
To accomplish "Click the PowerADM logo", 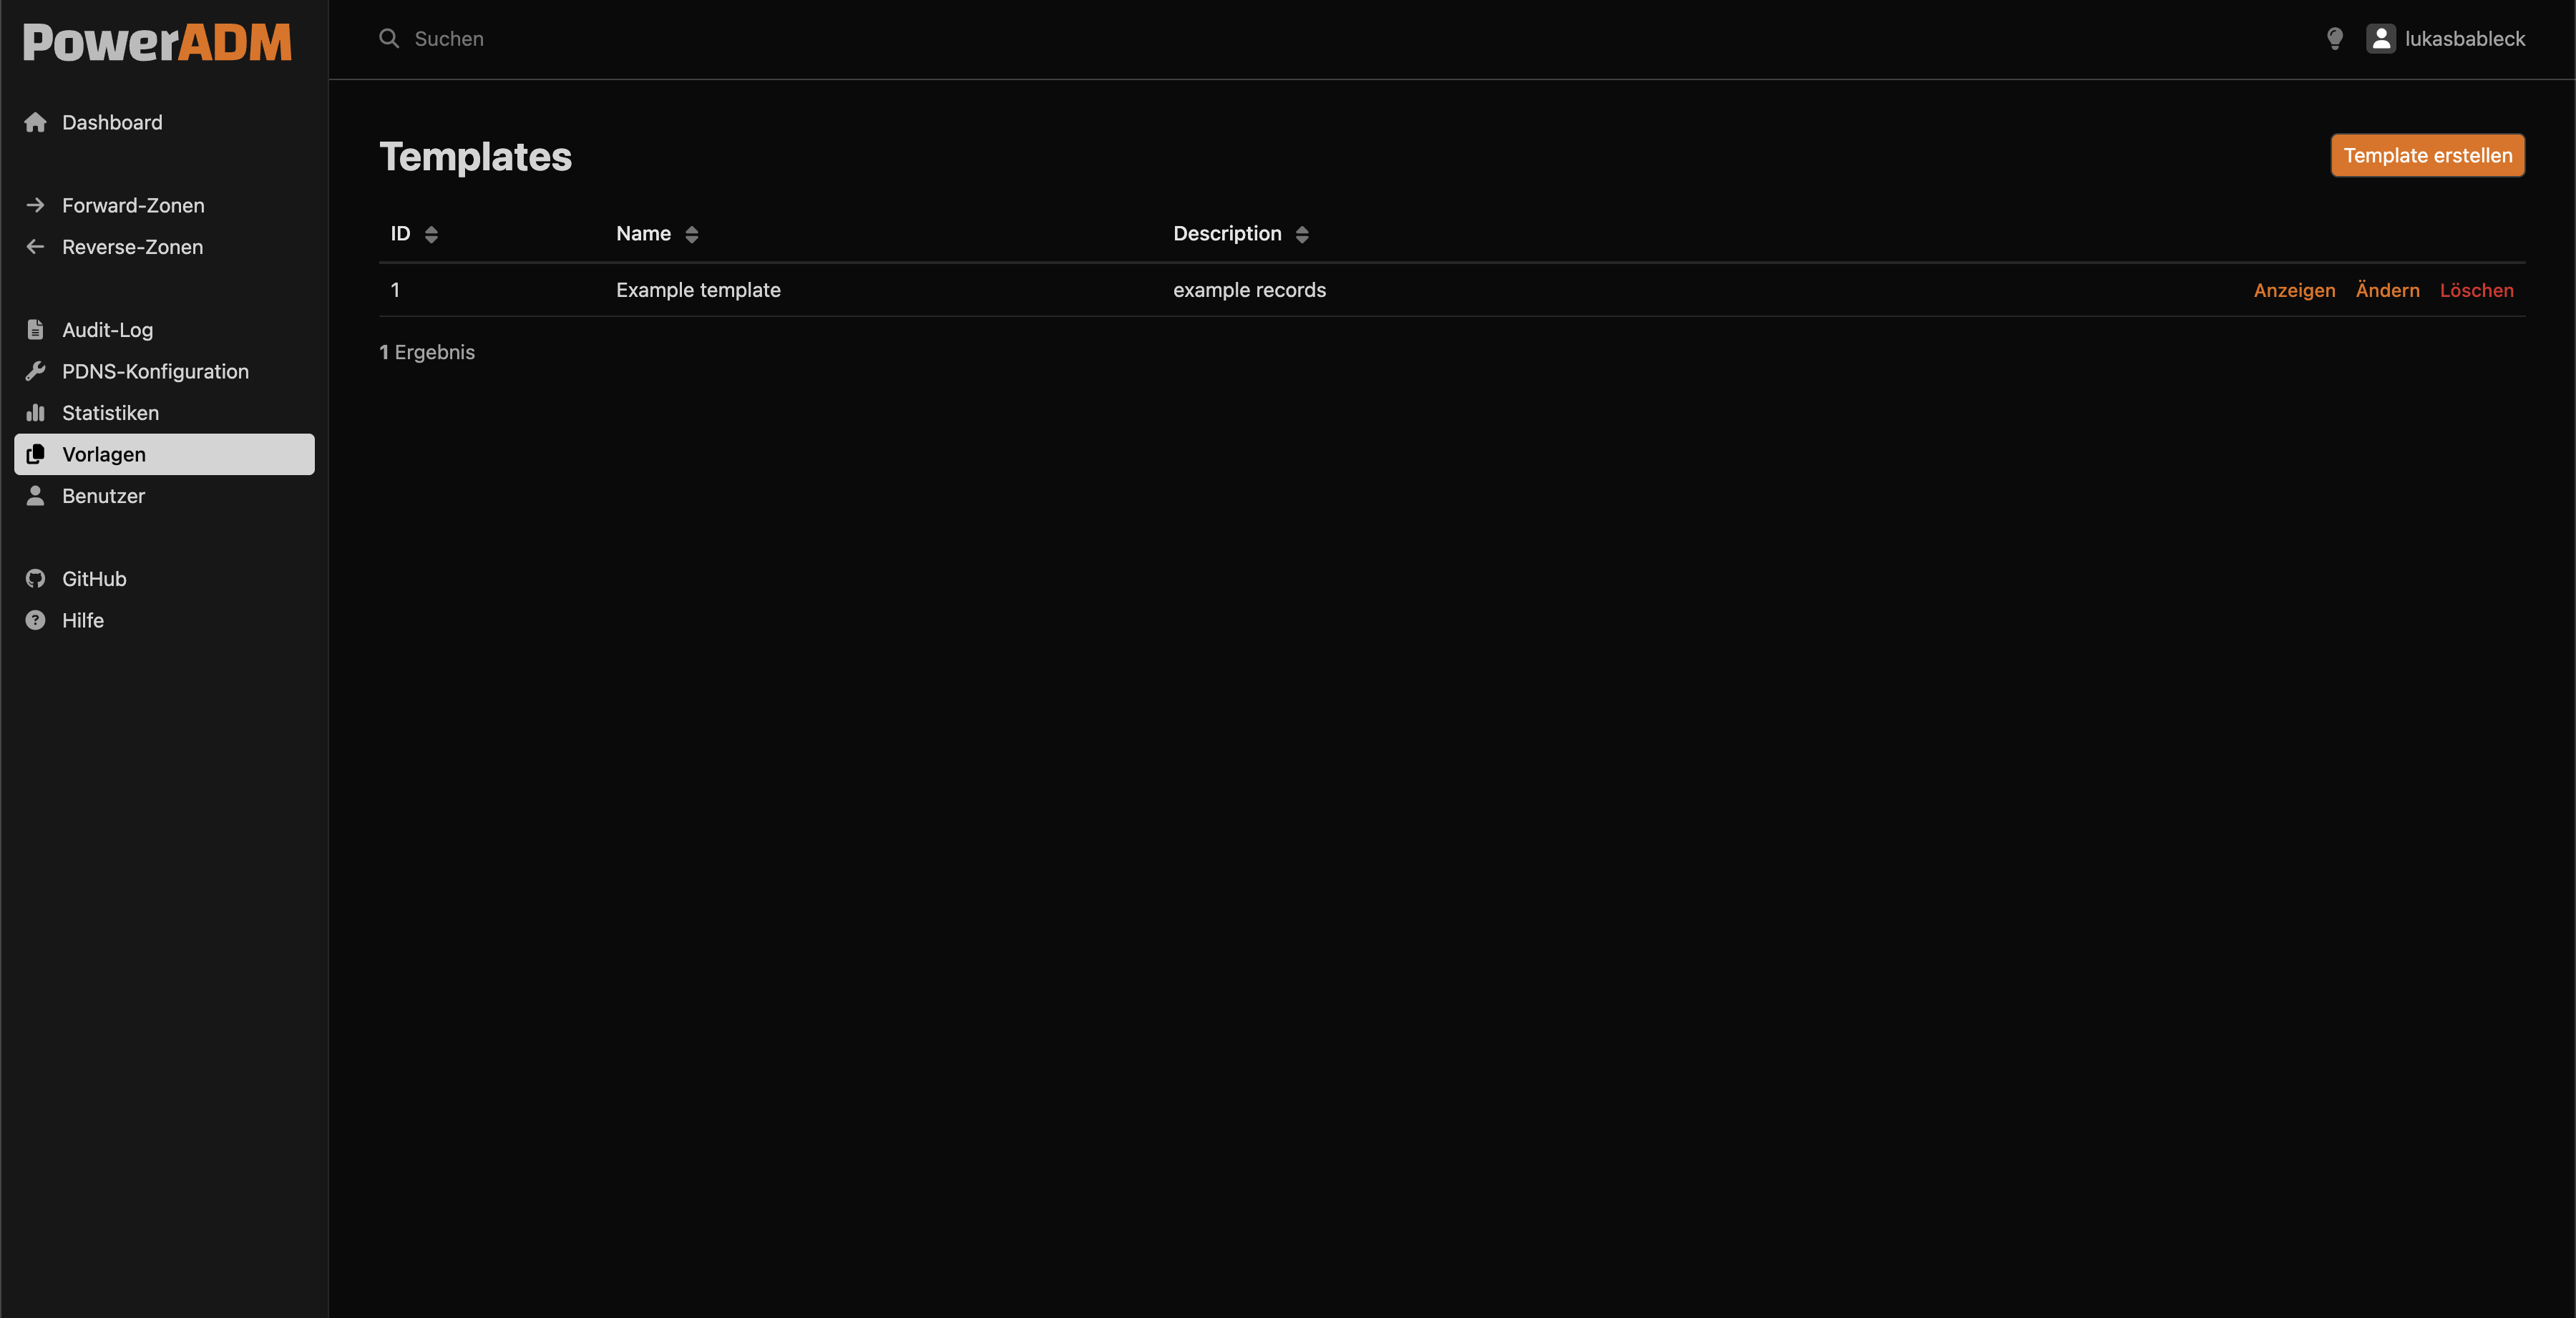I will [x=157, y=42].
